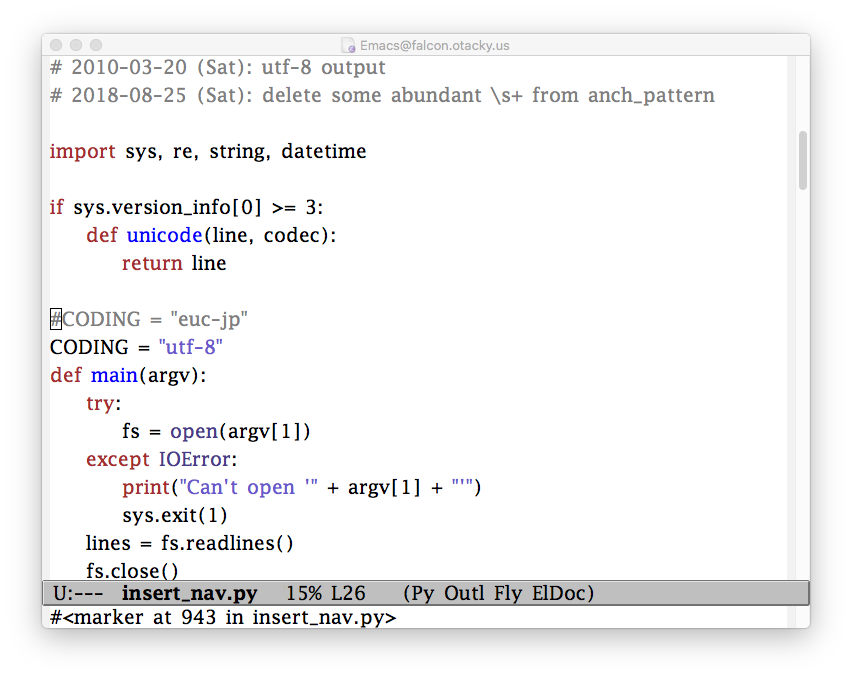Click the 'return' keyword
The image size is (852, 678).
(152, 263)
